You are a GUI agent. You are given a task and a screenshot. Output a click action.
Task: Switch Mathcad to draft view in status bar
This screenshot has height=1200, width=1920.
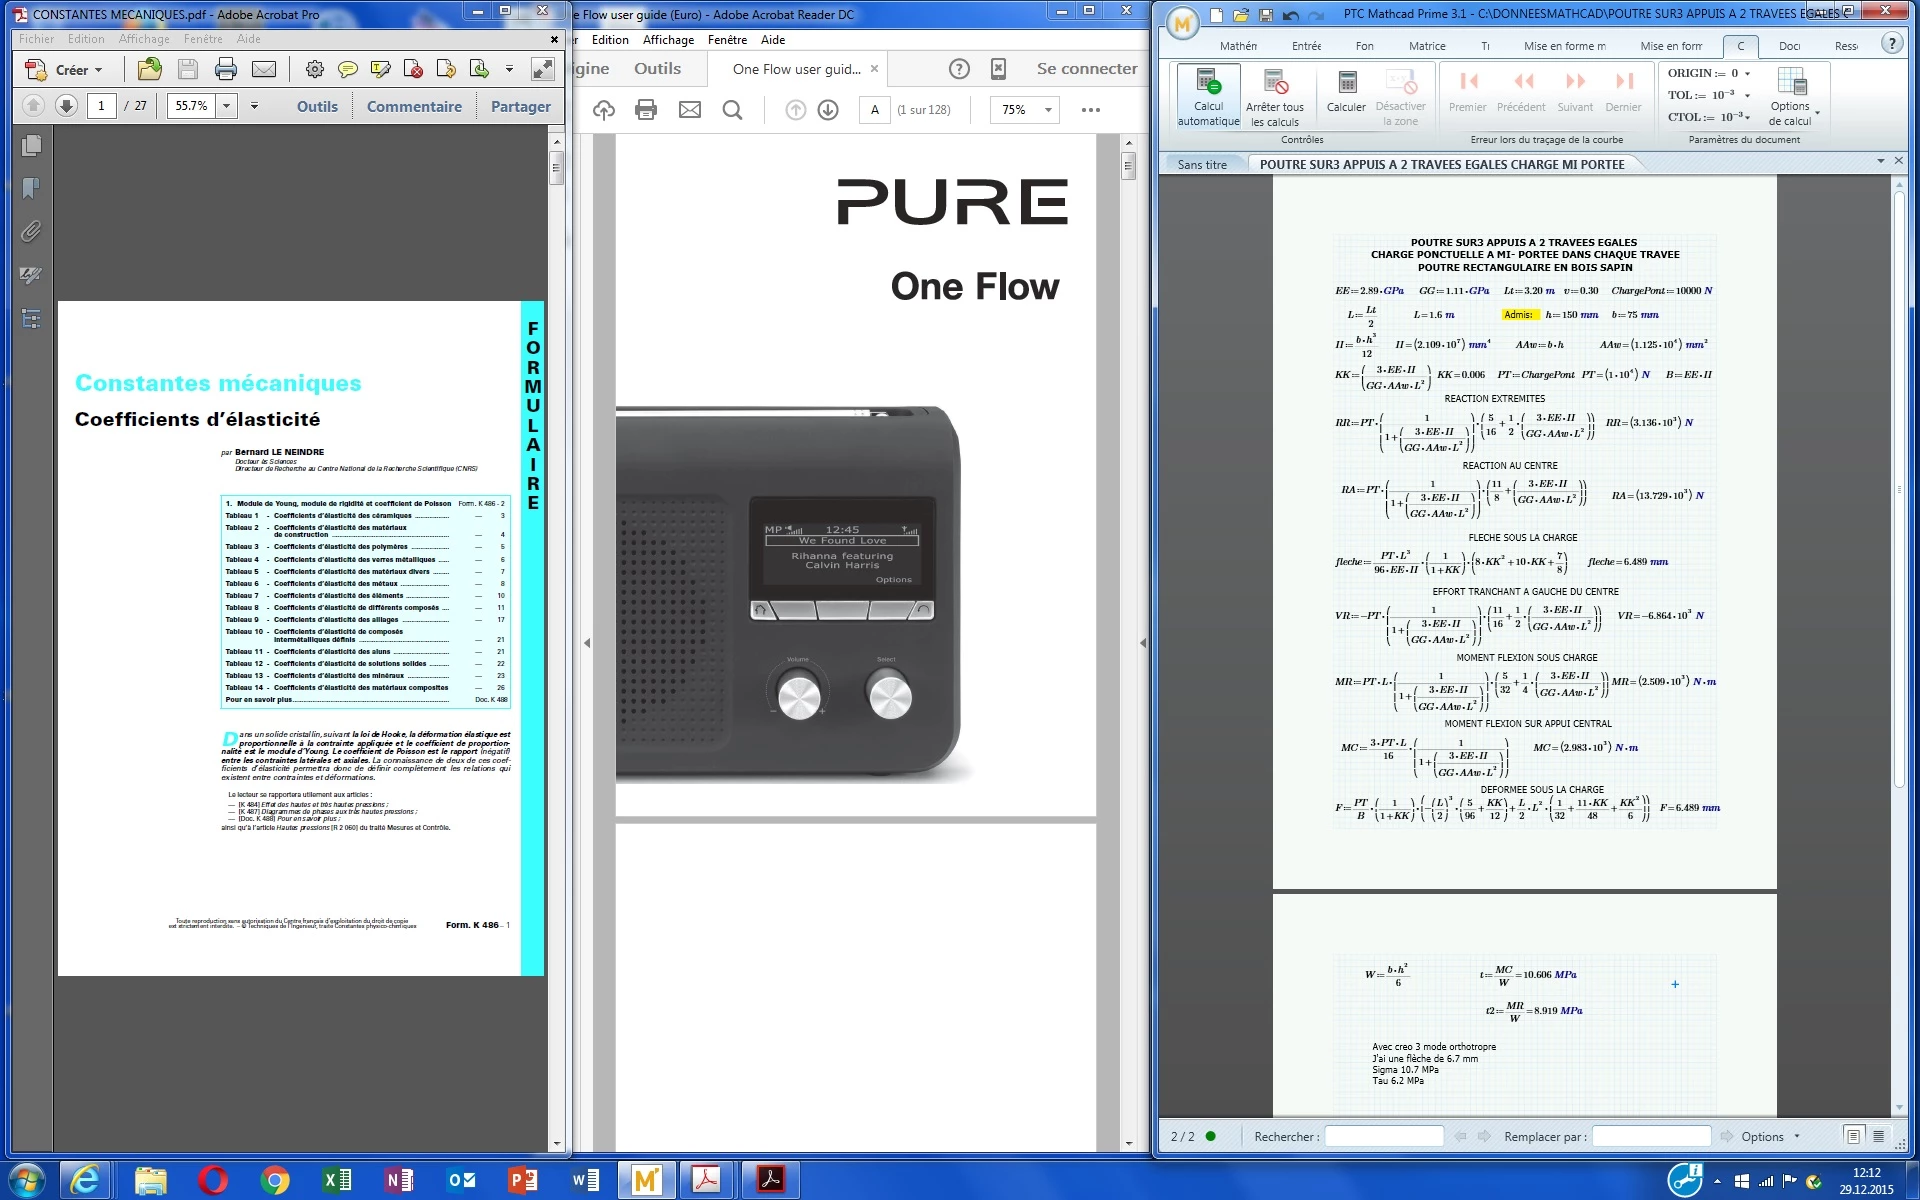tap(1878, 1136)
